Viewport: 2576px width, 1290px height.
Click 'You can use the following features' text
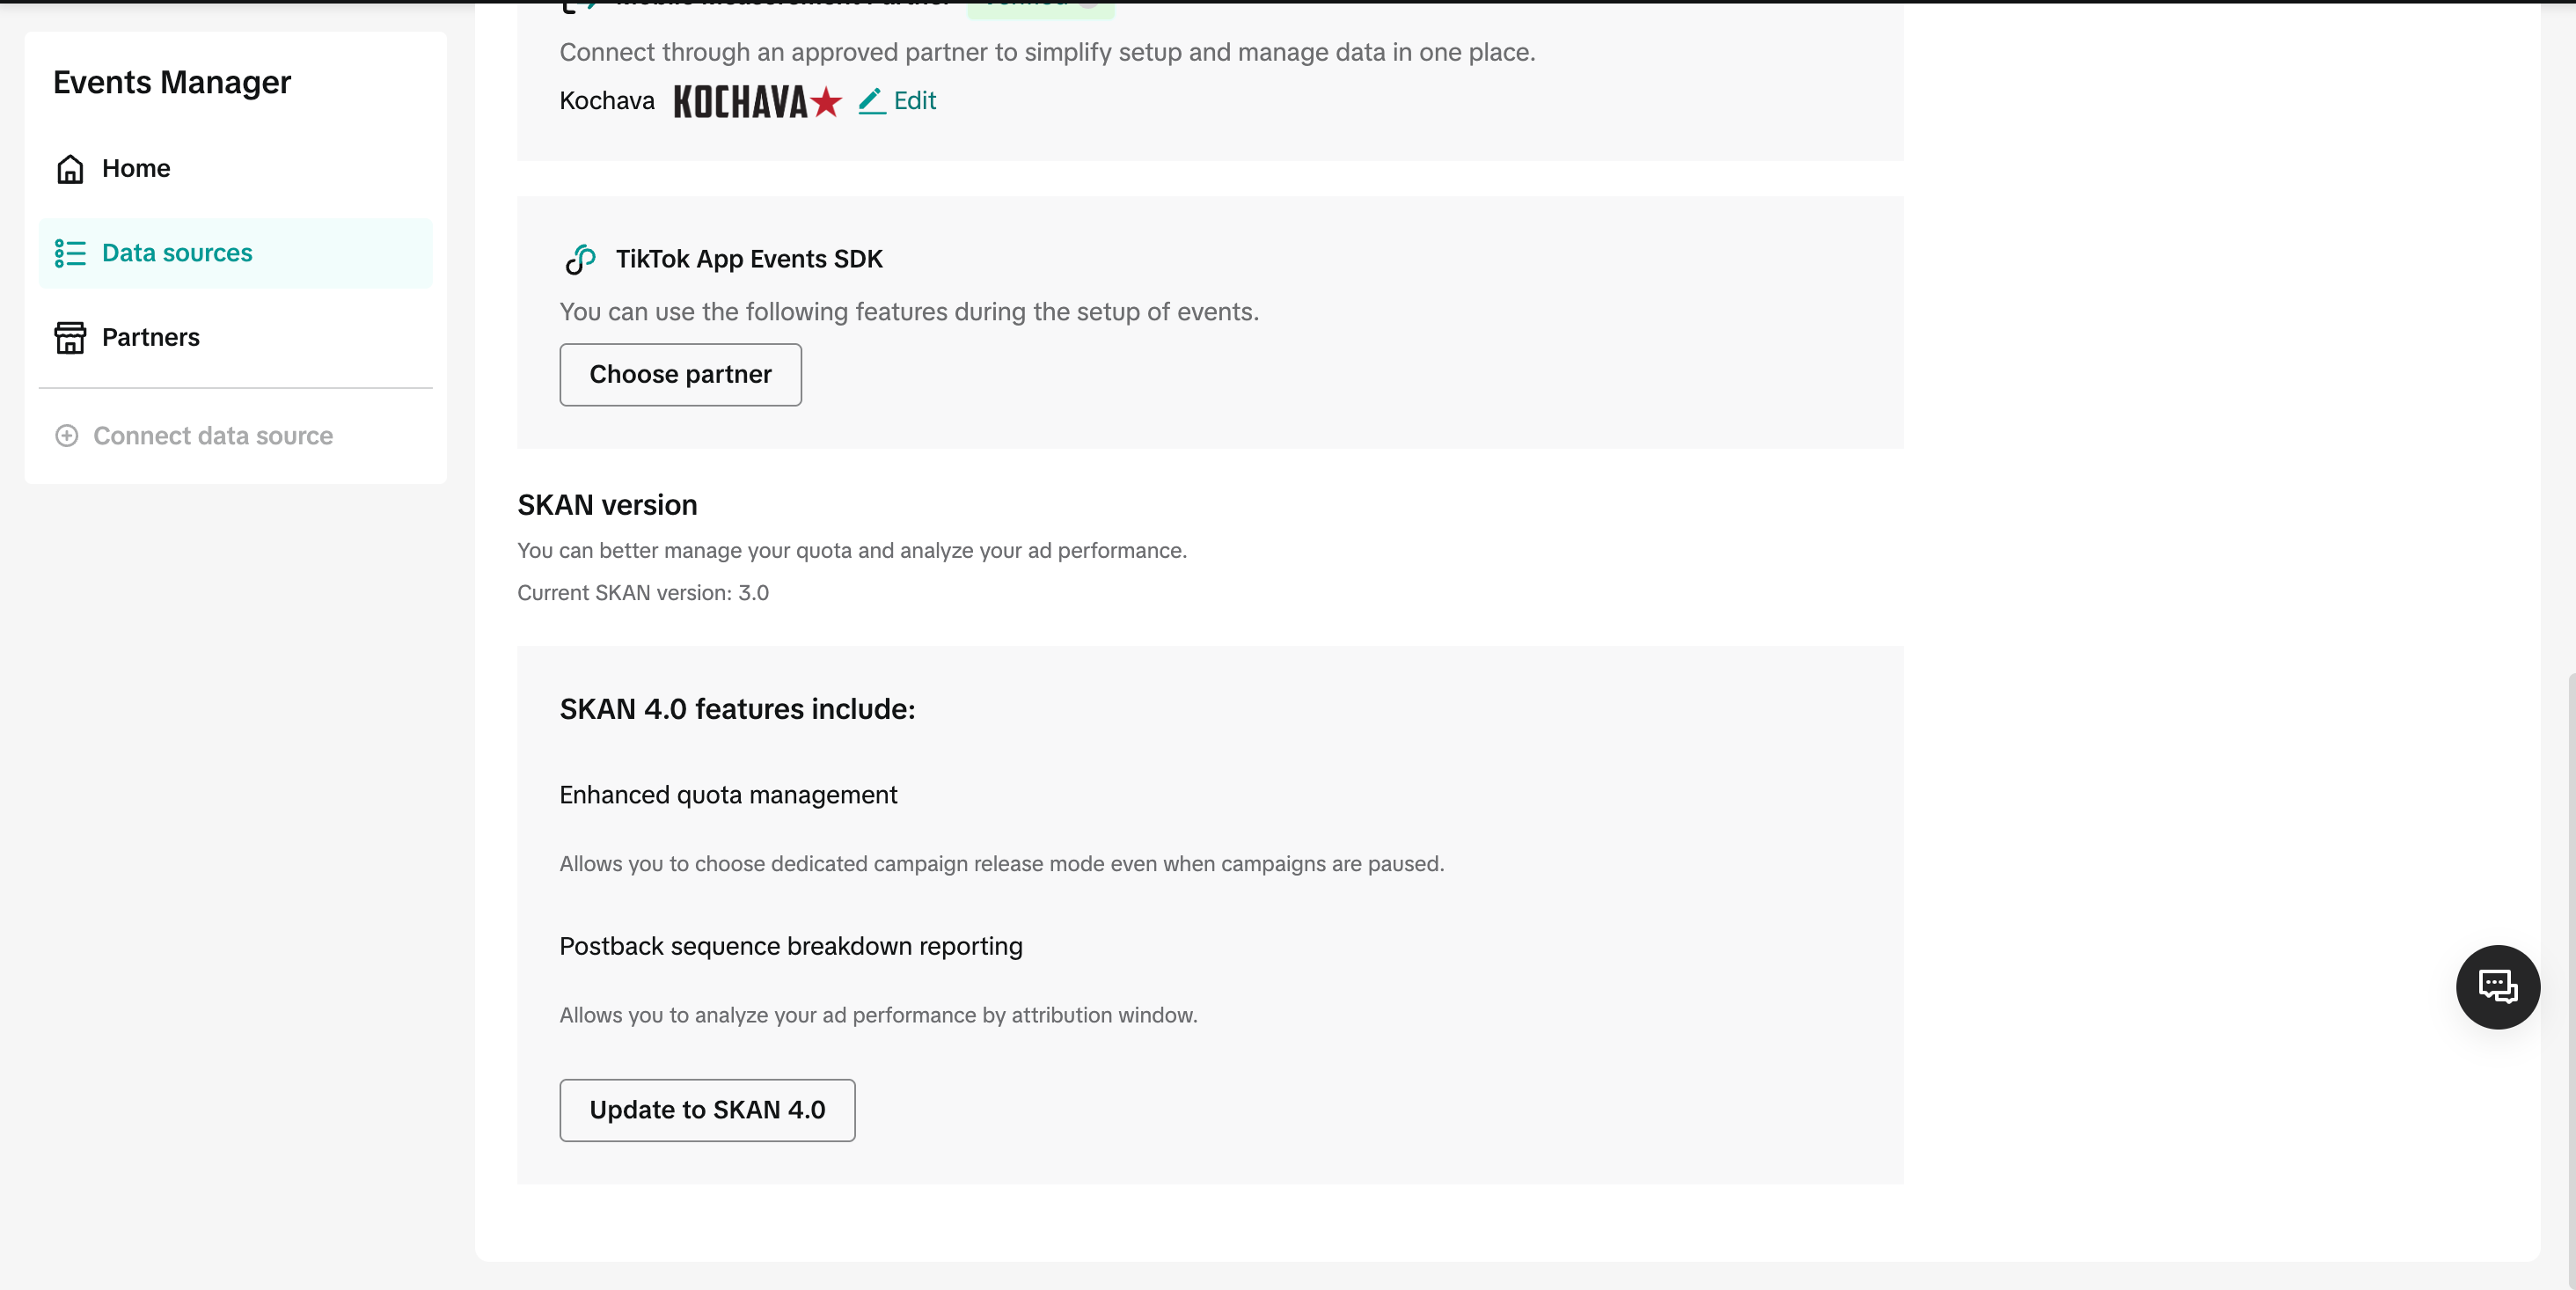[909, 312]
